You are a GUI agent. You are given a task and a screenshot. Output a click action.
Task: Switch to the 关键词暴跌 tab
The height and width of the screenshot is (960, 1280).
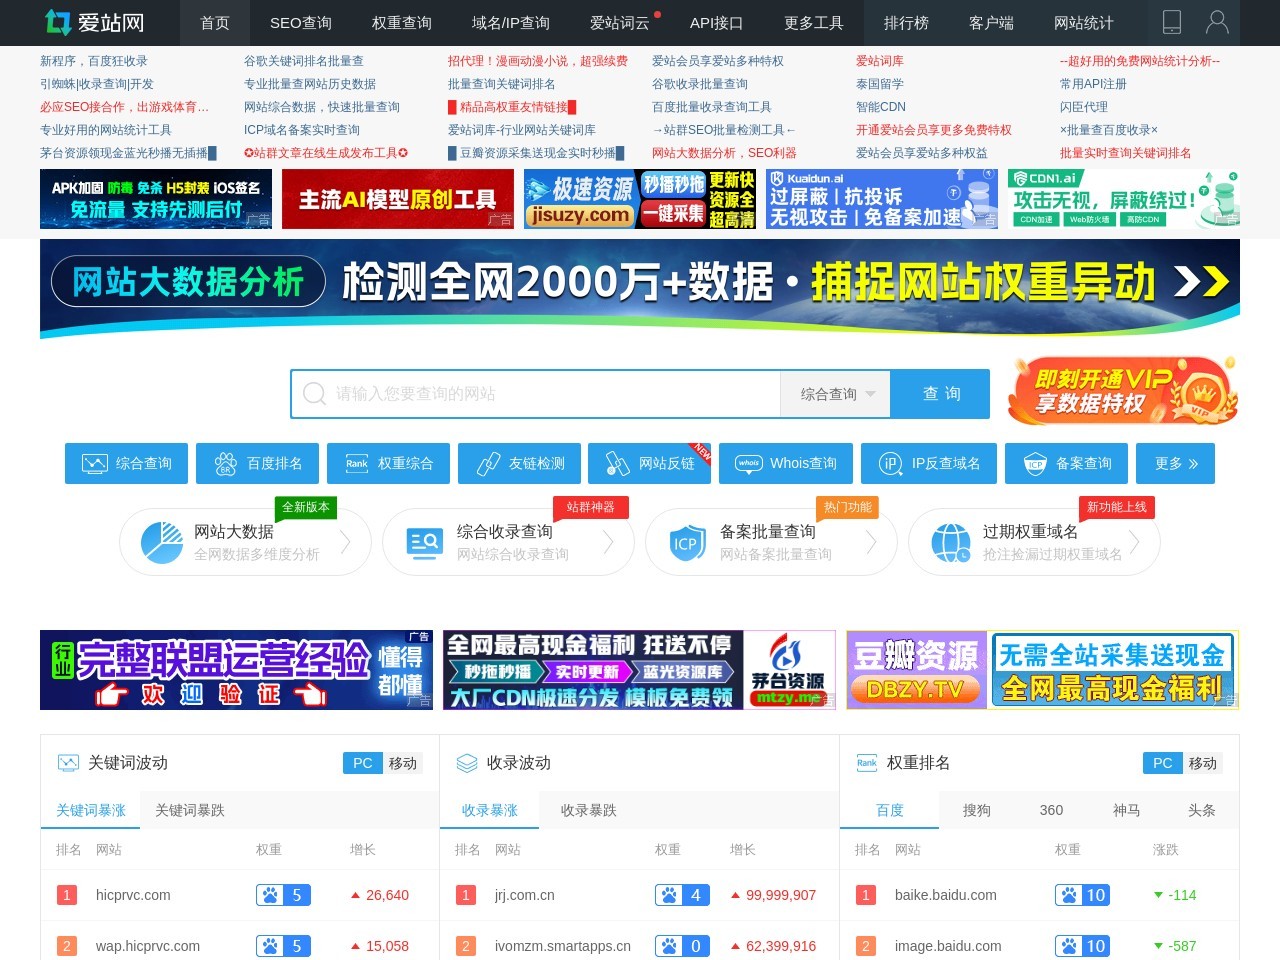pyautogui.click(x=189, y=810)
